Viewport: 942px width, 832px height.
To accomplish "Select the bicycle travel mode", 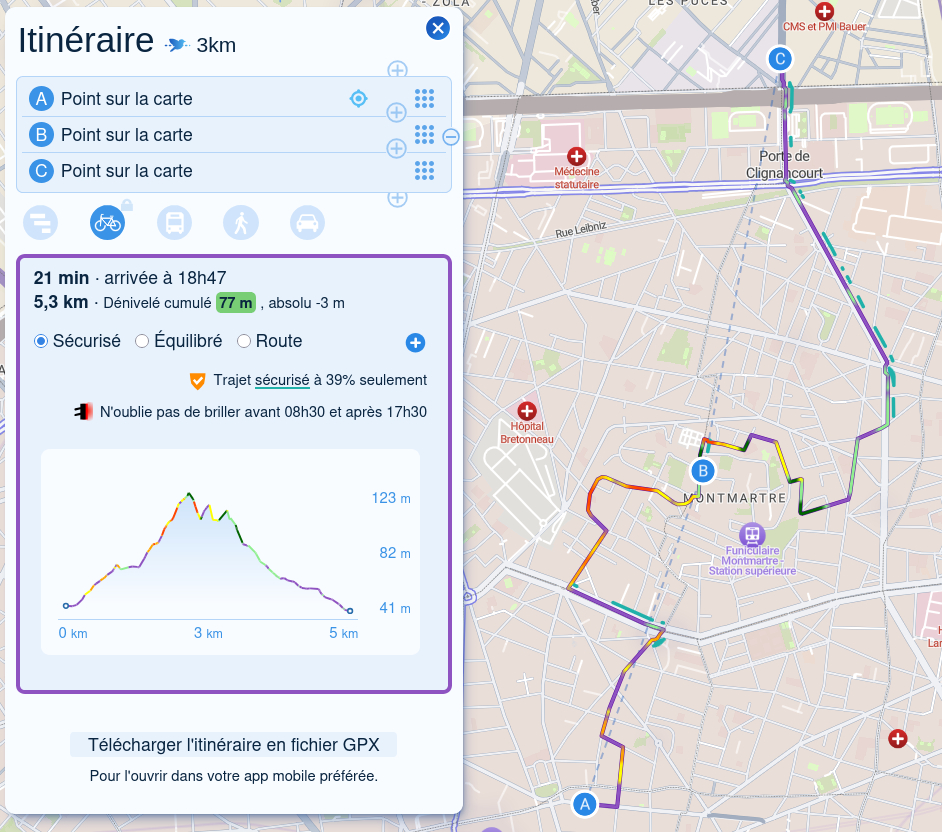I will pos(107,222).
